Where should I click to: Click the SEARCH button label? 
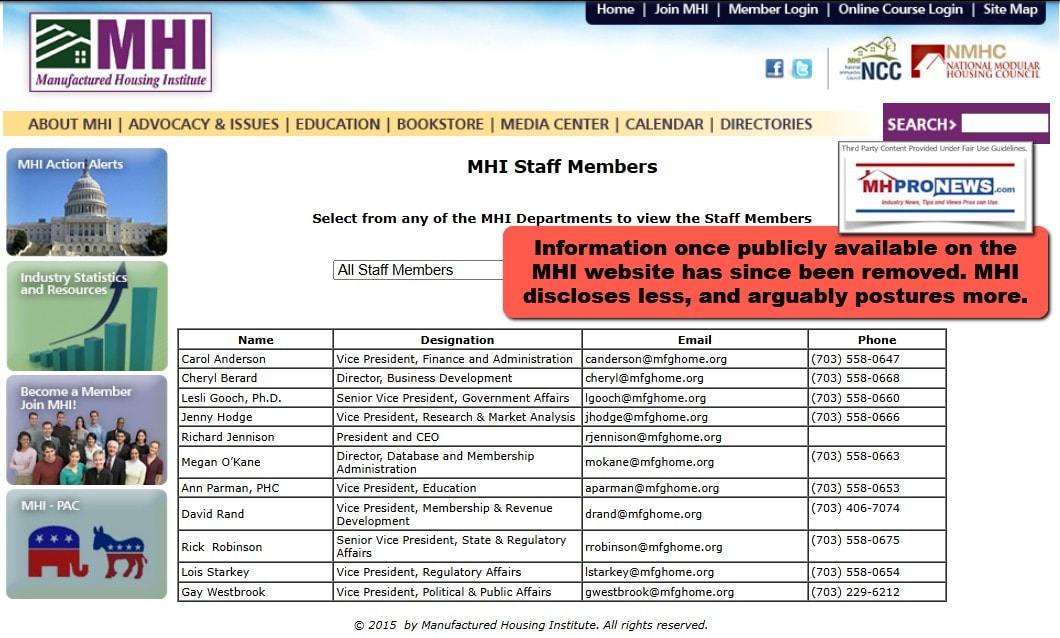[921, 124]
